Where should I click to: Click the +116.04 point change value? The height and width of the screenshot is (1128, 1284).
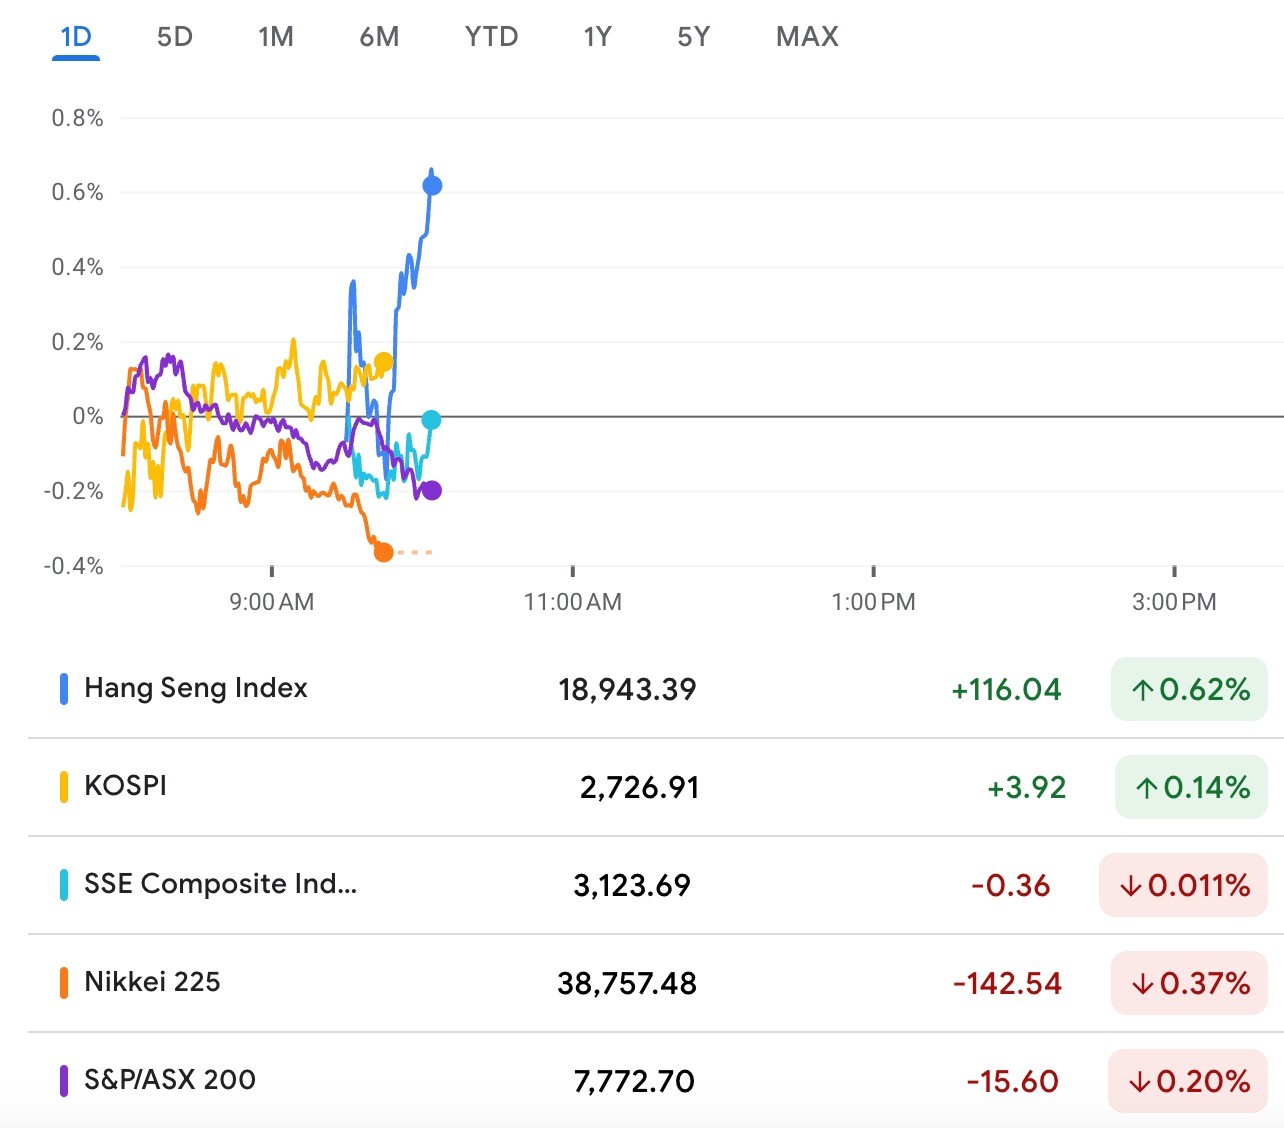1006,690
